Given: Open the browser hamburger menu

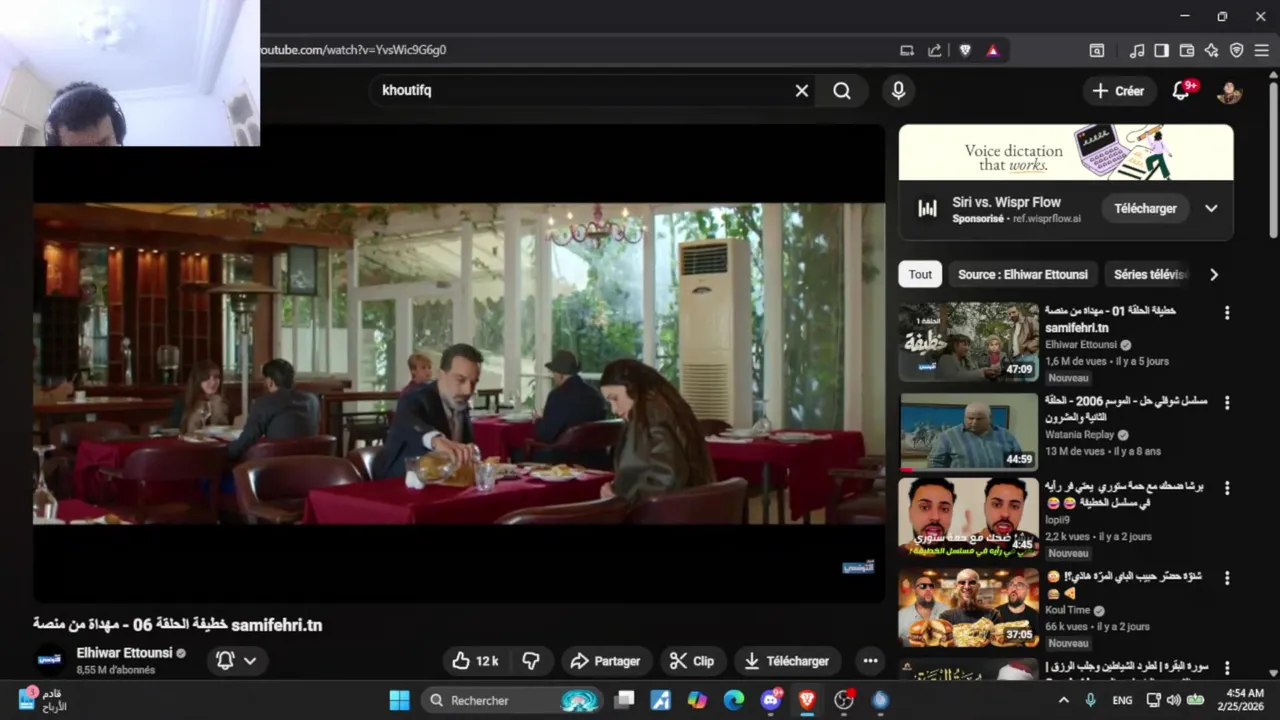Looking at the screenshot, I should point(1262,50).
